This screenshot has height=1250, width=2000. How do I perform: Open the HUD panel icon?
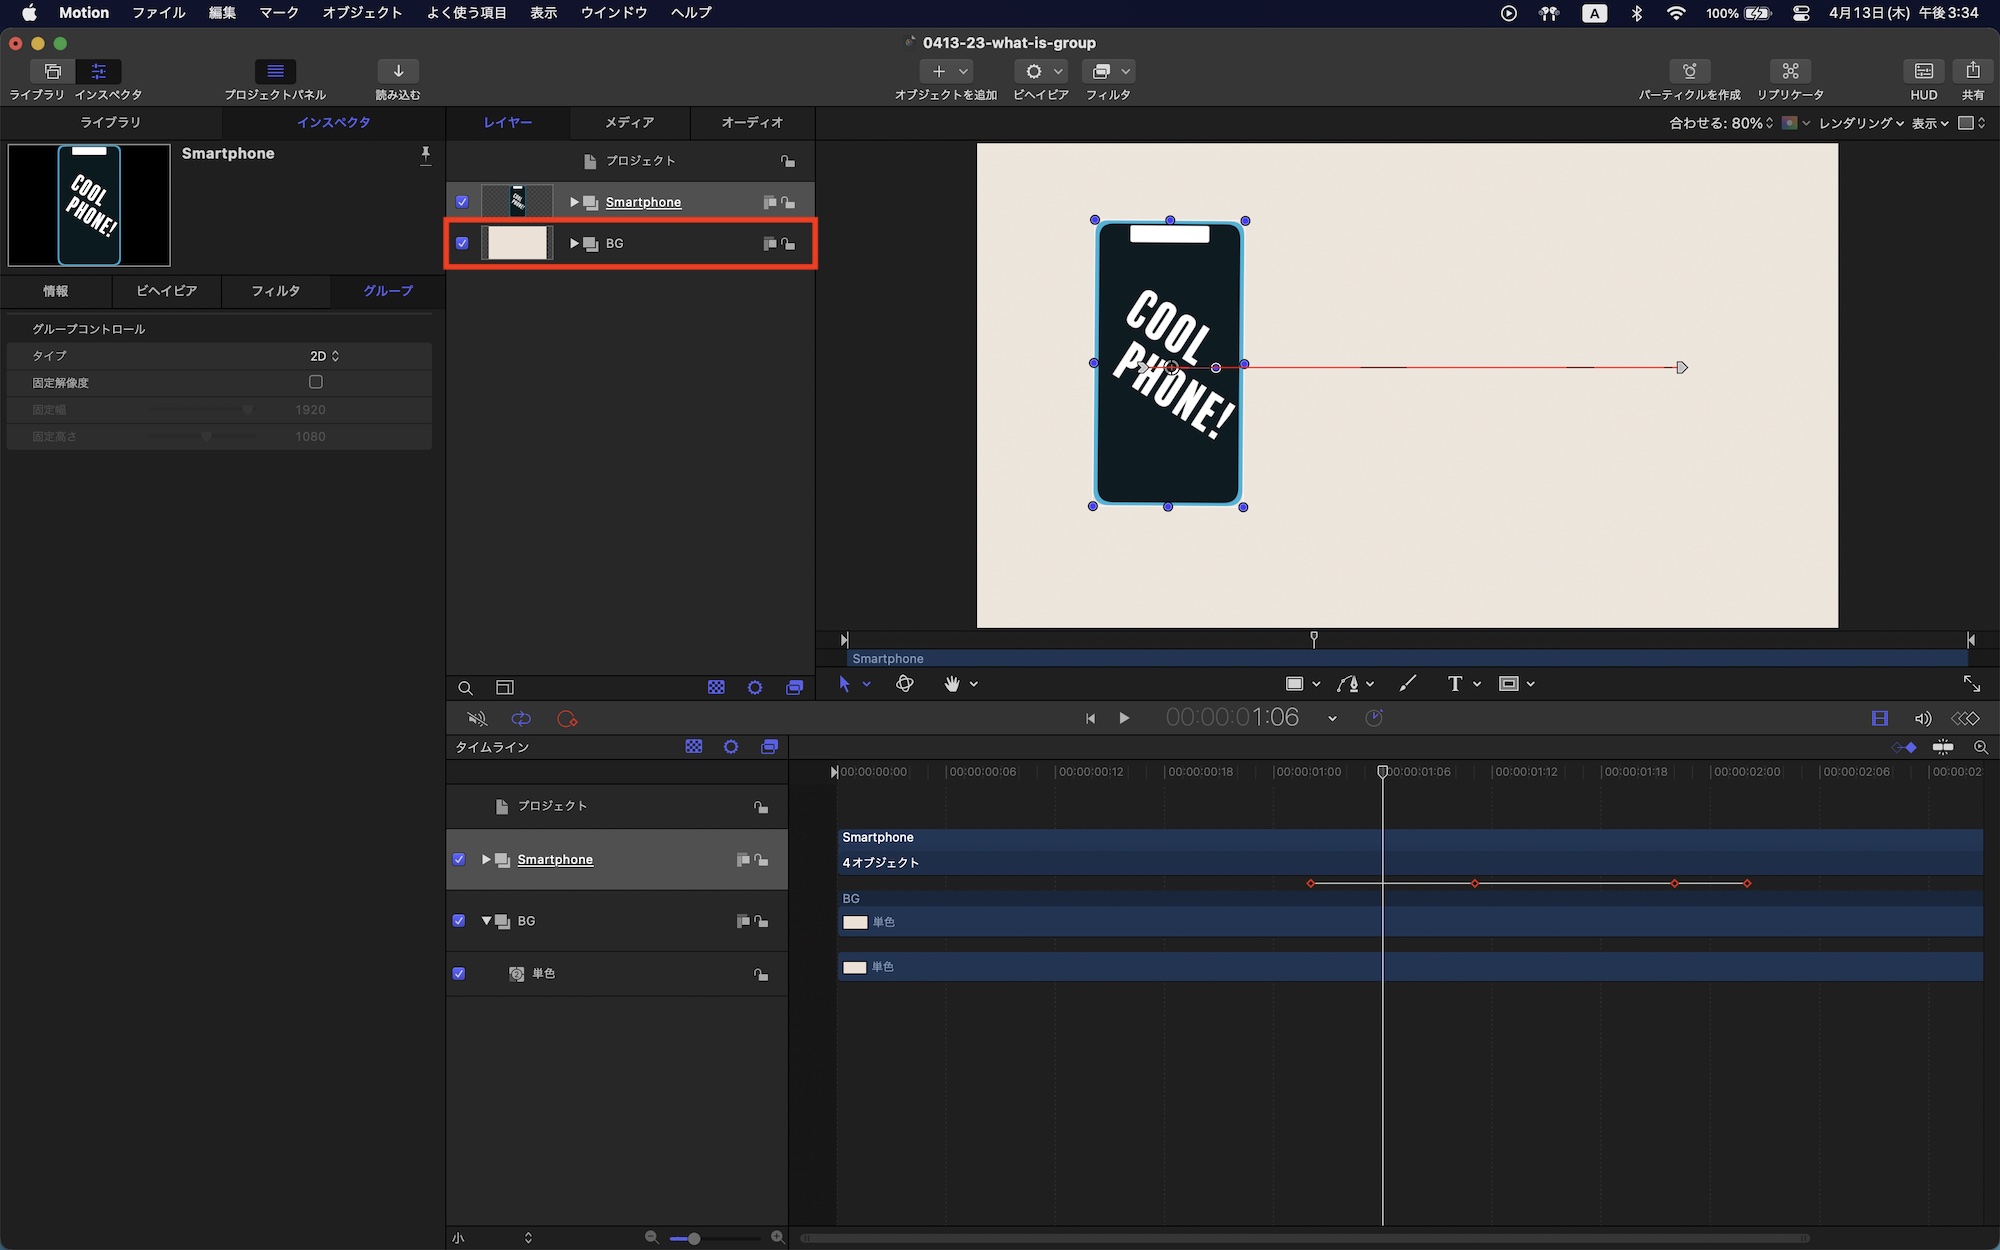[x=1923, y=71]
